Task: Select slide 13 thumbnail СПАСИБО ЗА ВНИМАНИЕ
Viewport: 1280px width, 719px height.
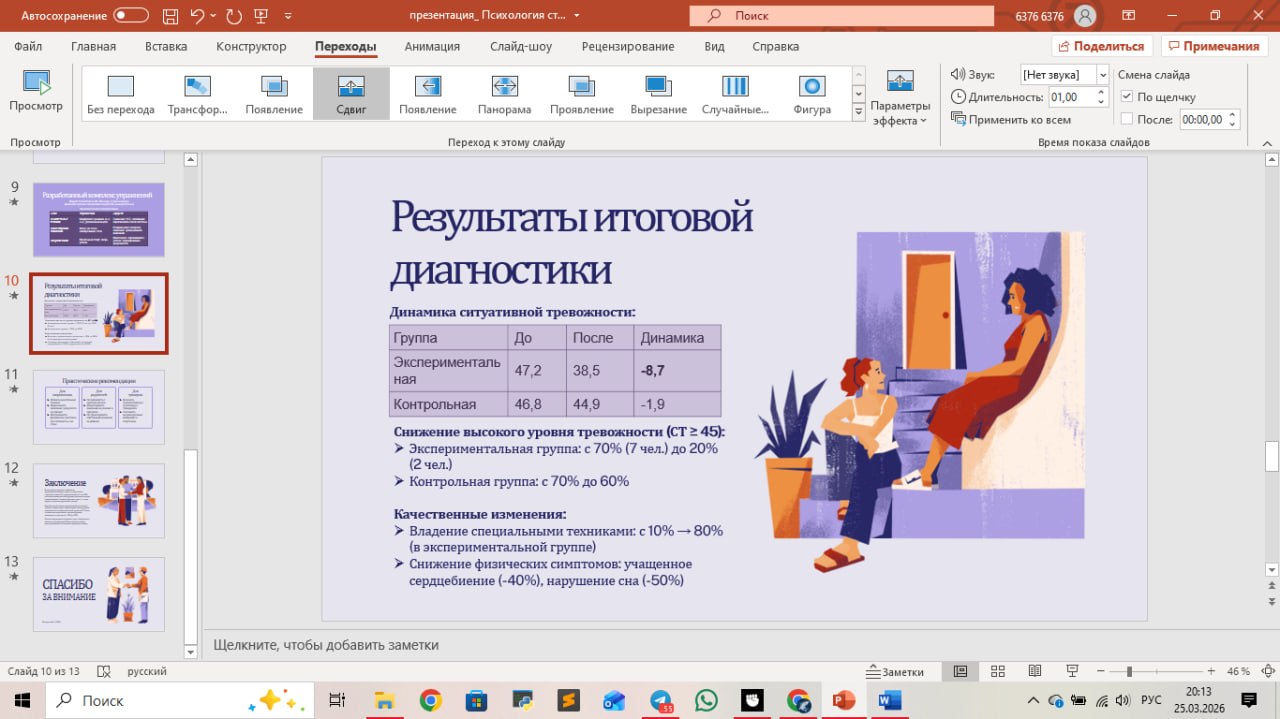Action: tap(99, 594)
